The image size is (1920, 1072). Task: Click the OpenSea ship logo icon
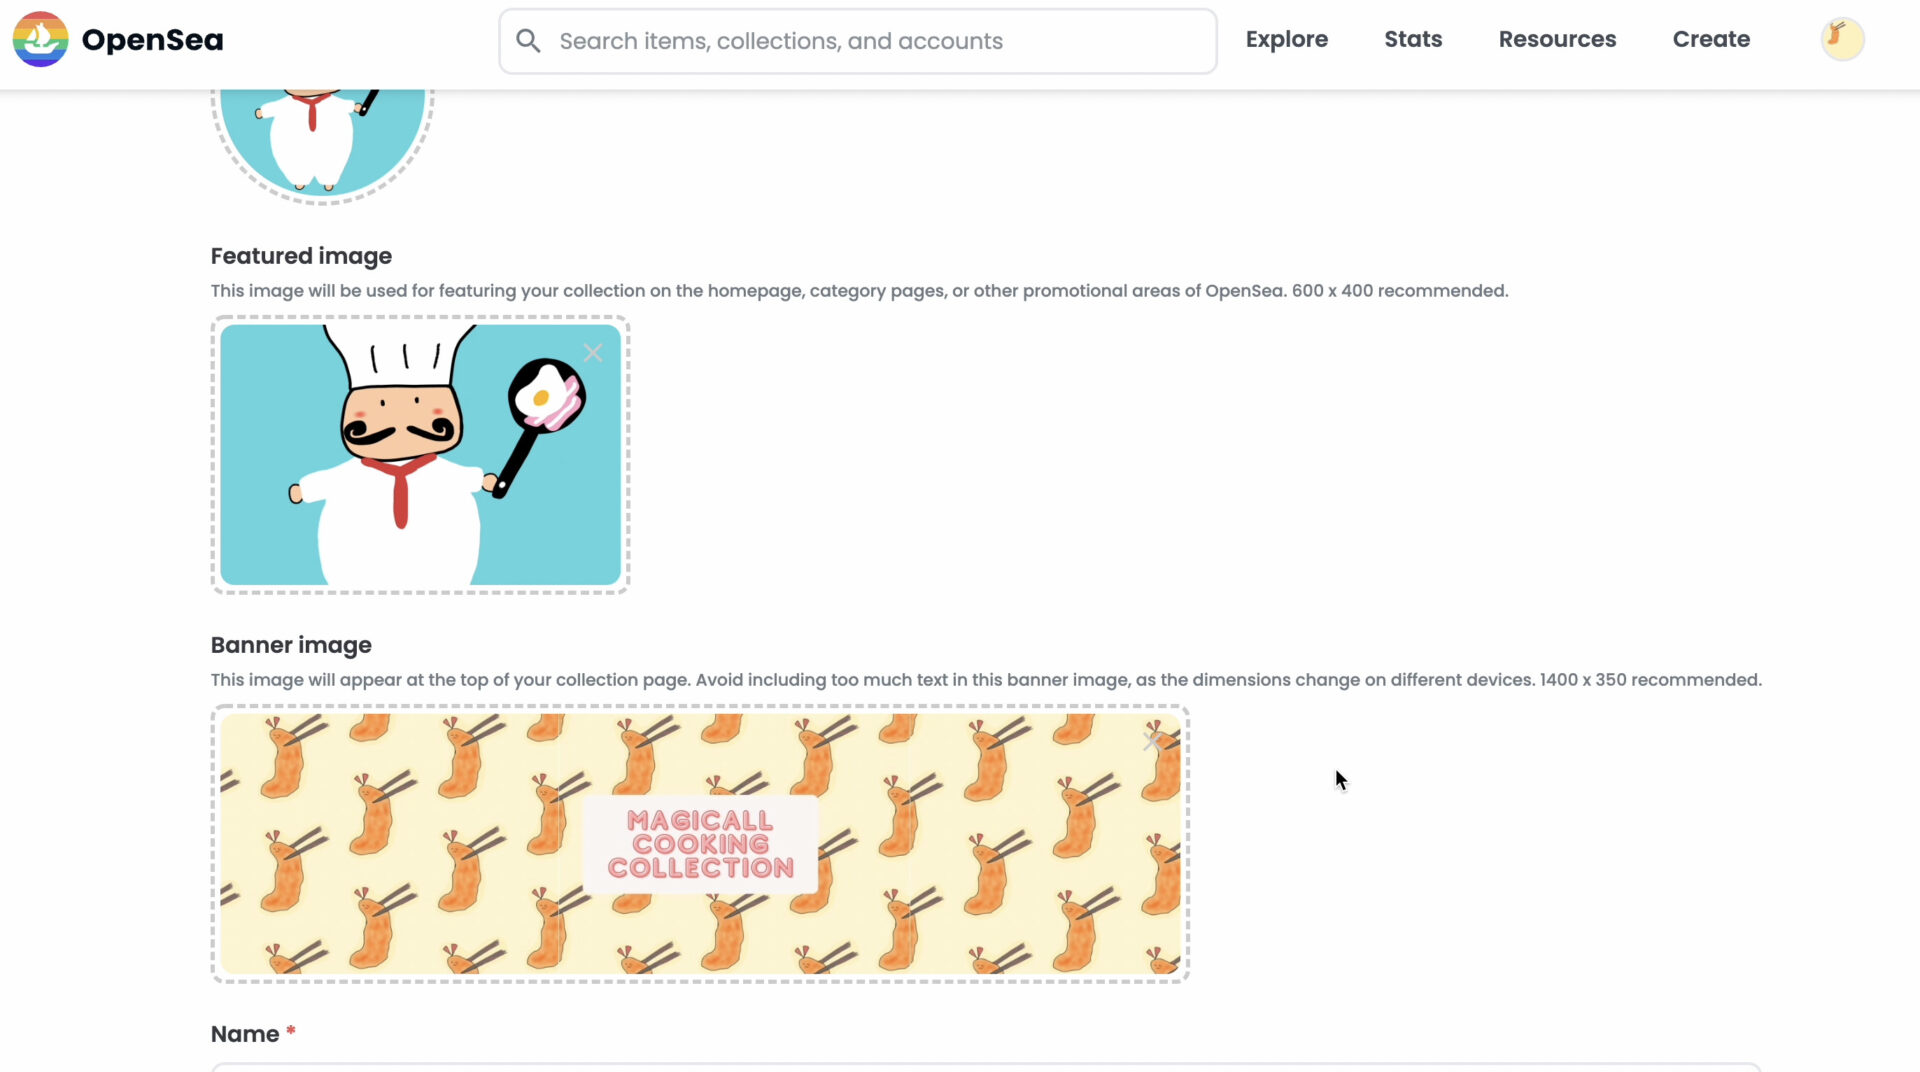(x=40, y=39)
